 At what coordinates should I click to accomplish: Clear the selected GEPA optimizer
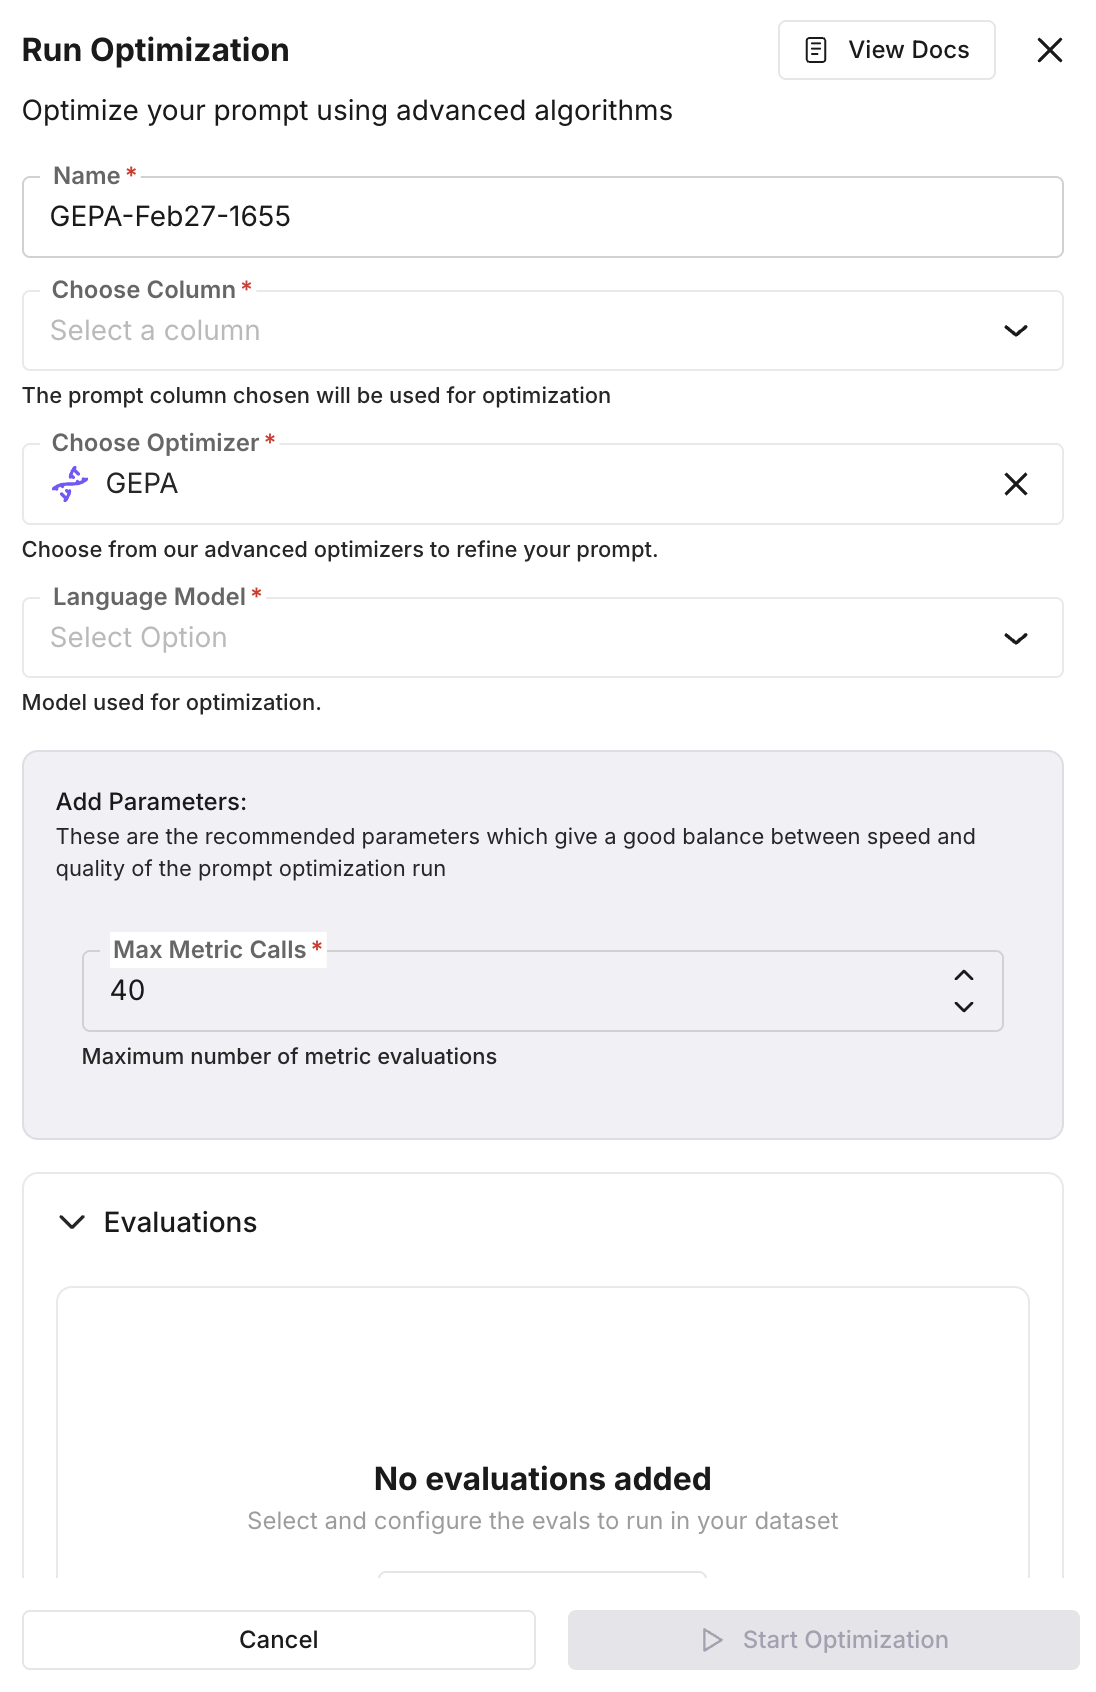[x=1015, y=484]
